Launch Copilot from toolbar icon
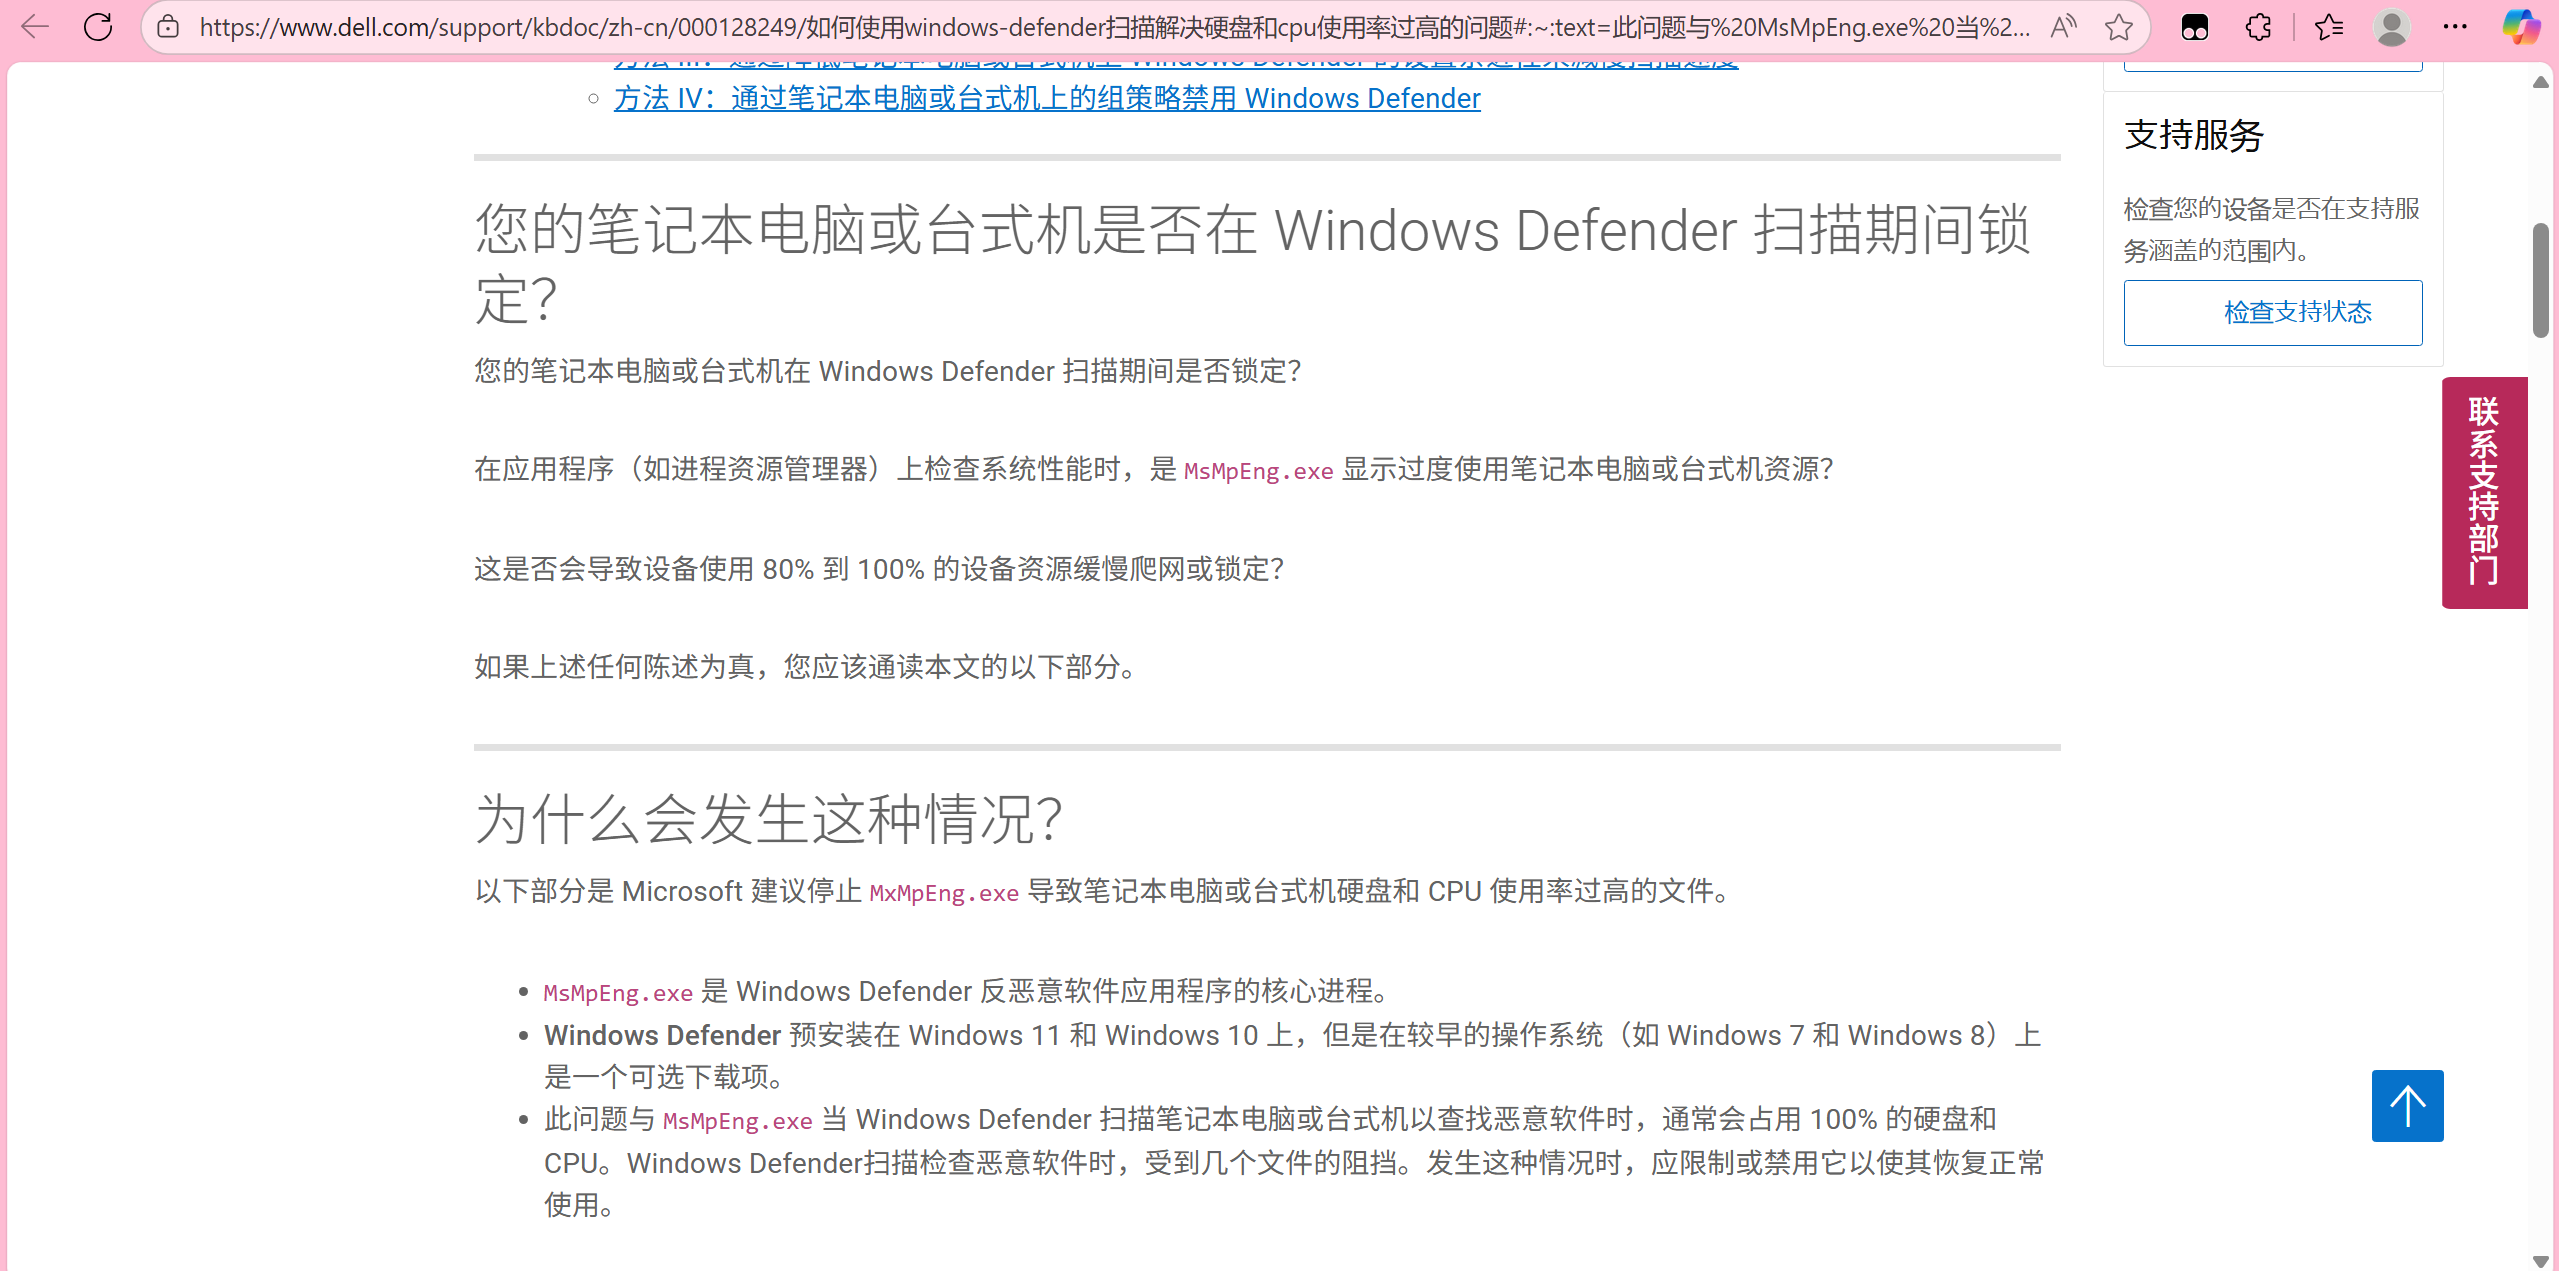 click(x=2520, y=27)
